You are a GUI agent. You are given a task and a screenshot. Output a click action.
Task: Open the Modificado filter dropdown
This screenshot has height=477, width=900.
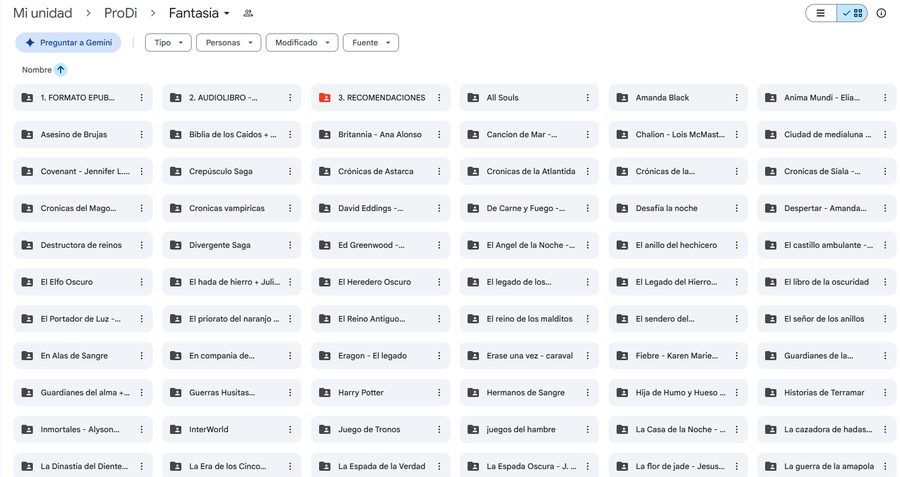click(302, 42)
